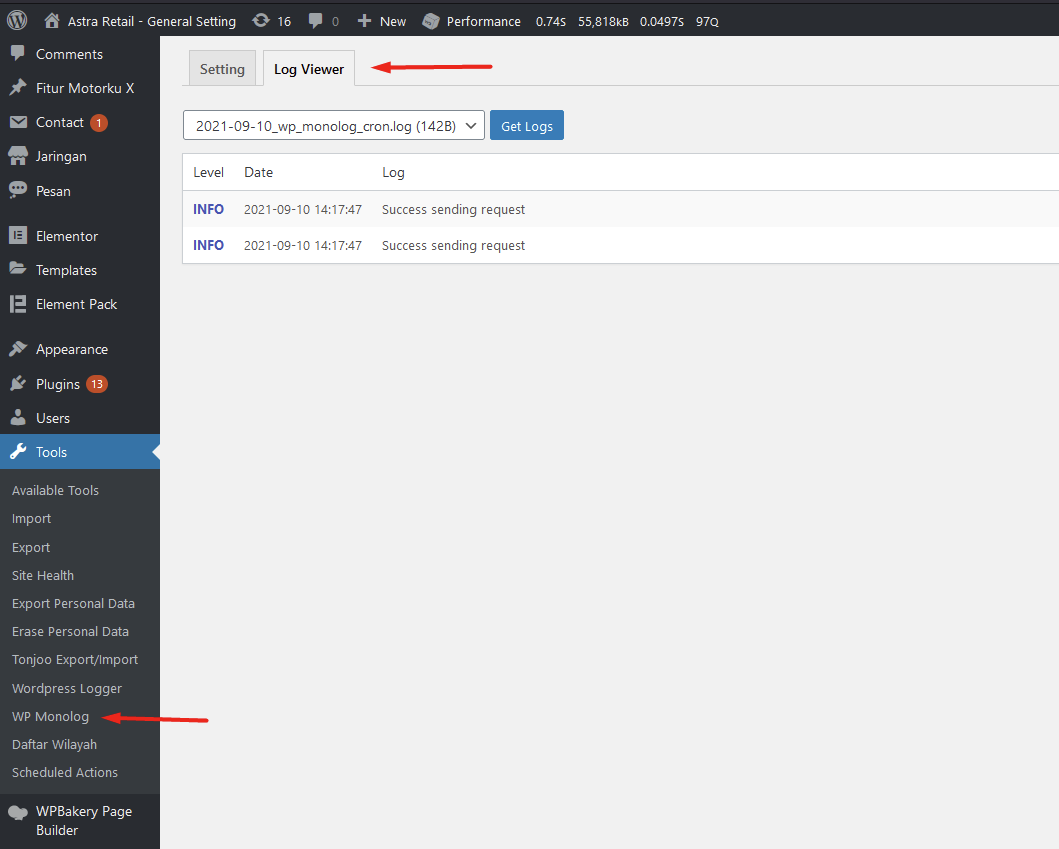Click the Get Logs button
This screenshot has height=849, width=1059.
tap(527, 126)
